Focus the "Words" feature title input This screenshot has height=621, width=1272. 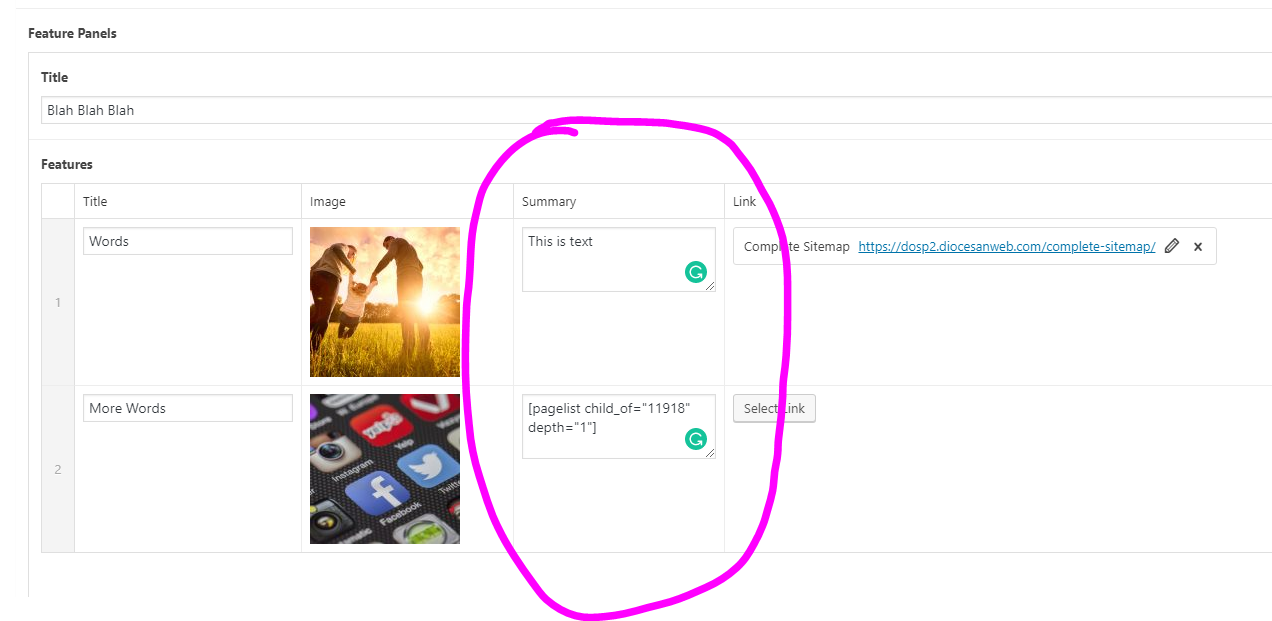coord(188,241)
